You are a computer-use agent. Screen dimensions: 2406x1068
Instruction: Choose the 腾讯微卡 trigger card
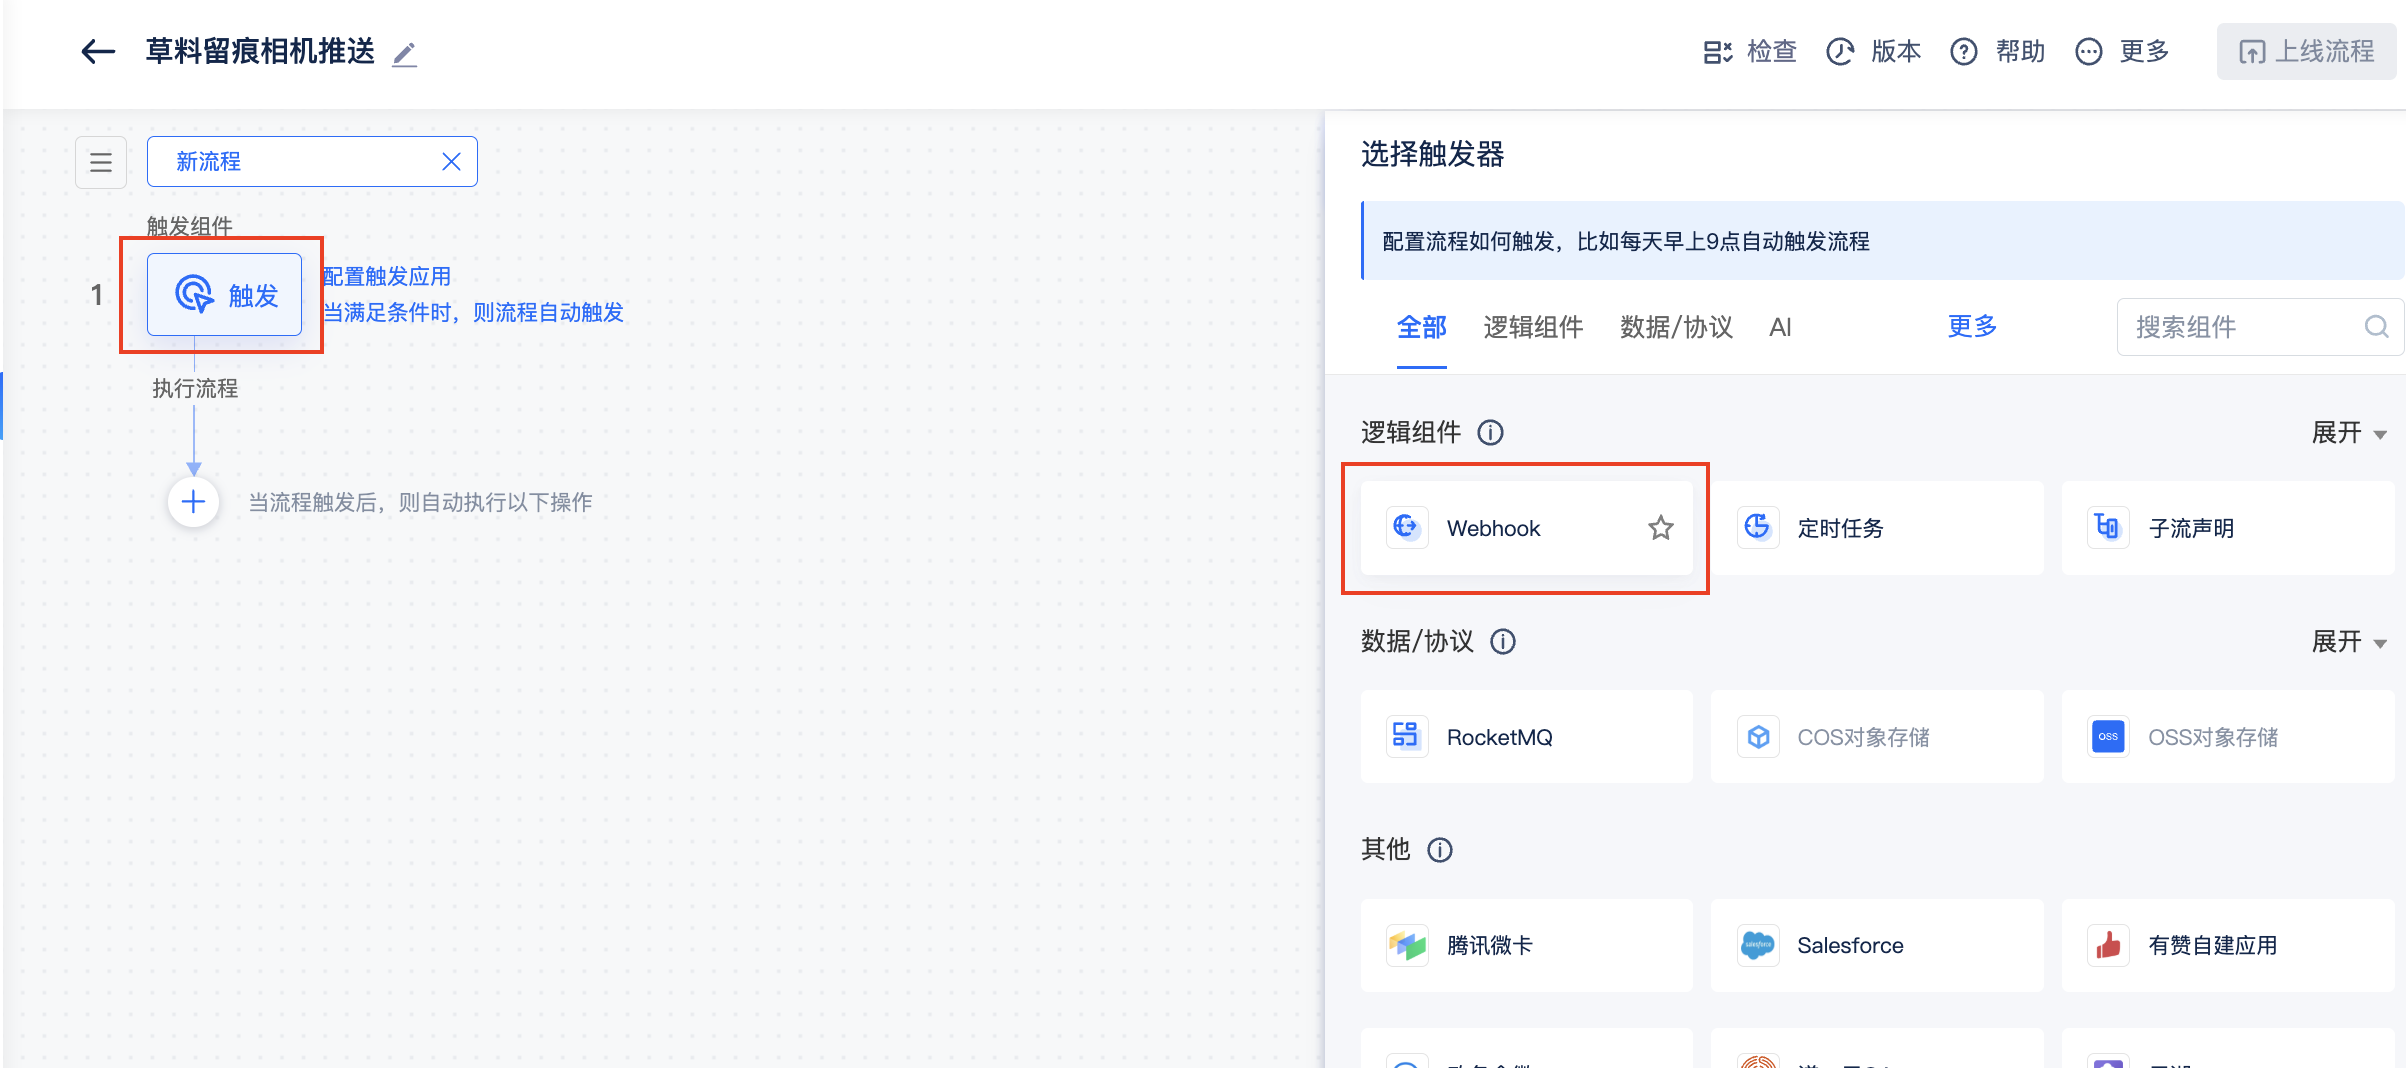(1526, 946)
